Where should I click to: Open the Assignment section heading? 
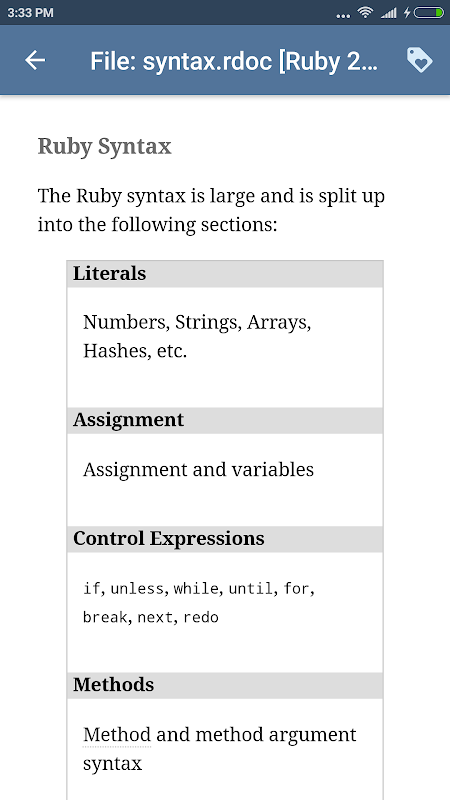[128, 420]
